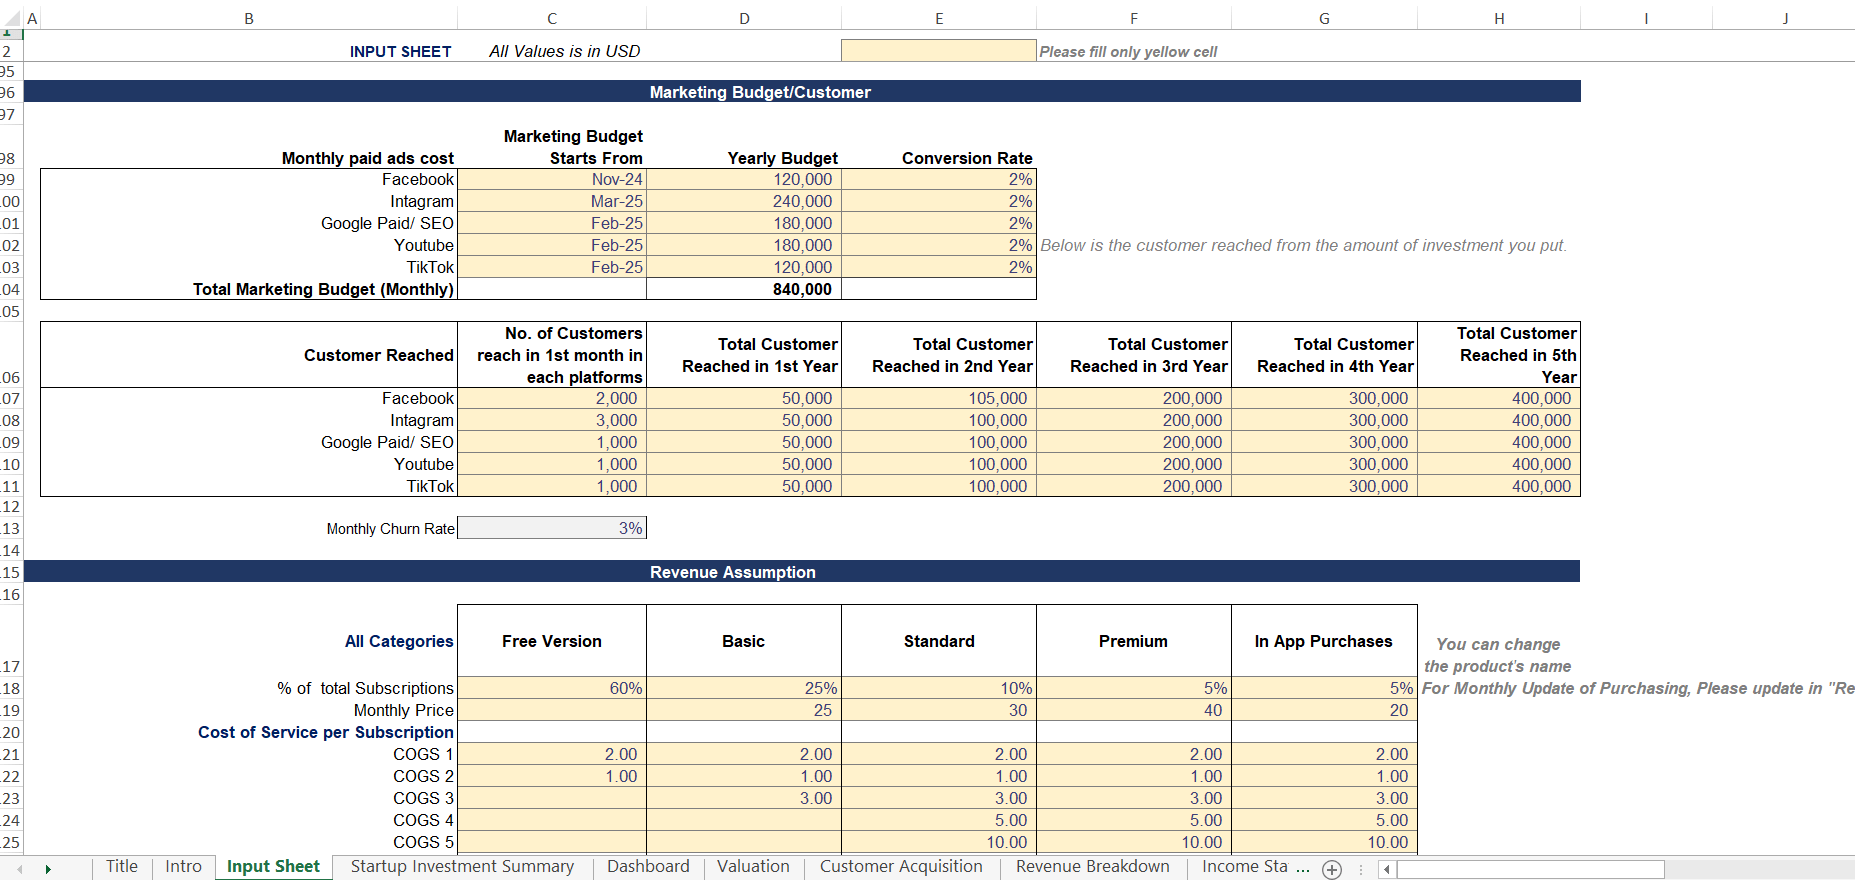The image size is (1855, 880).
Task: Click the horizontal scrollbar left arrow
Action: pos(1386,869)
